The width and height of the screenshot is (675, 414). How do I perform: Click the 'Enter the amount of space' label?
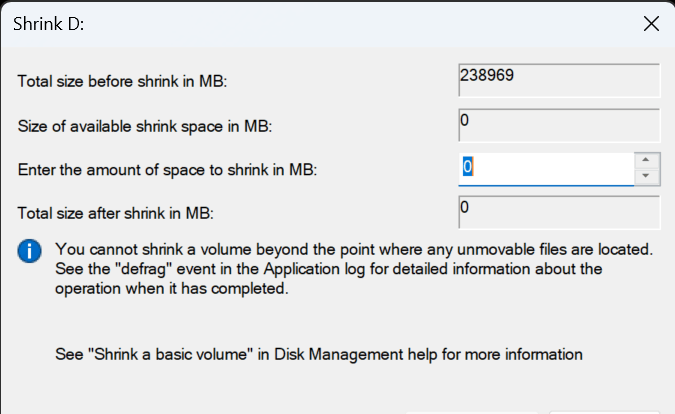click(167, 170)
